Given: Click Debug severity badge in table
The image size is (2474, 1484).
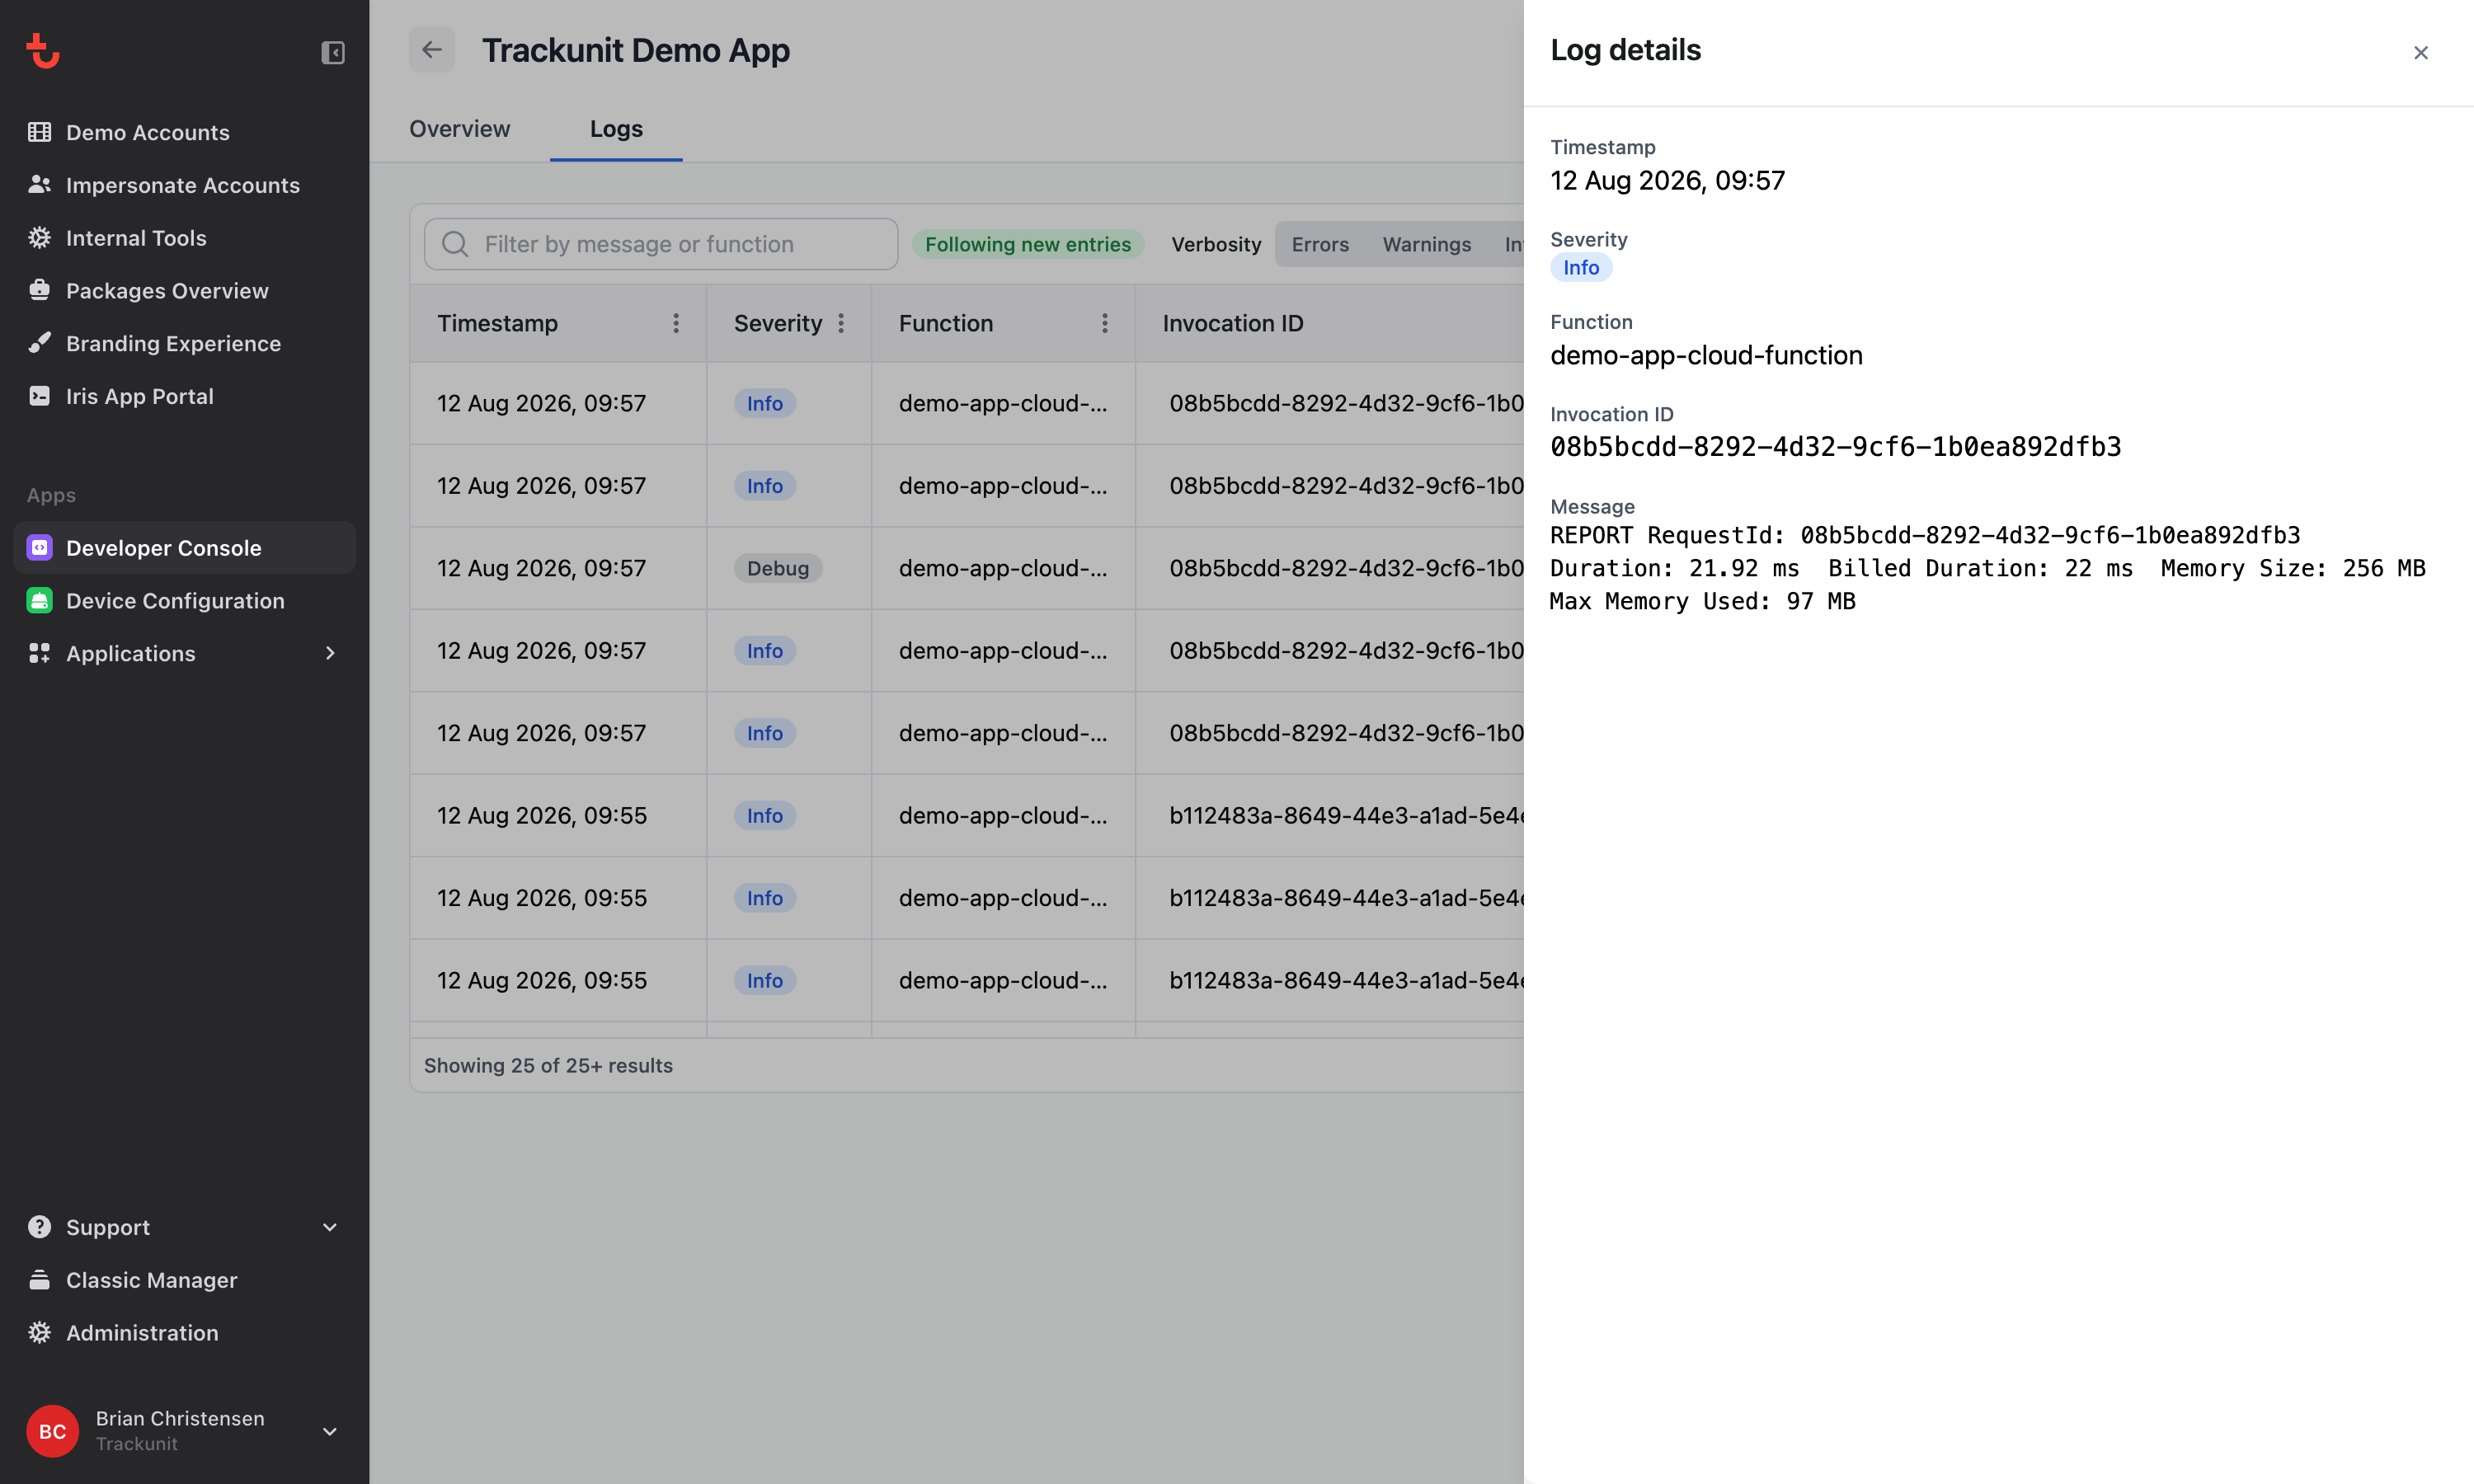Looking at the screenshot, I should coord(778,568).
